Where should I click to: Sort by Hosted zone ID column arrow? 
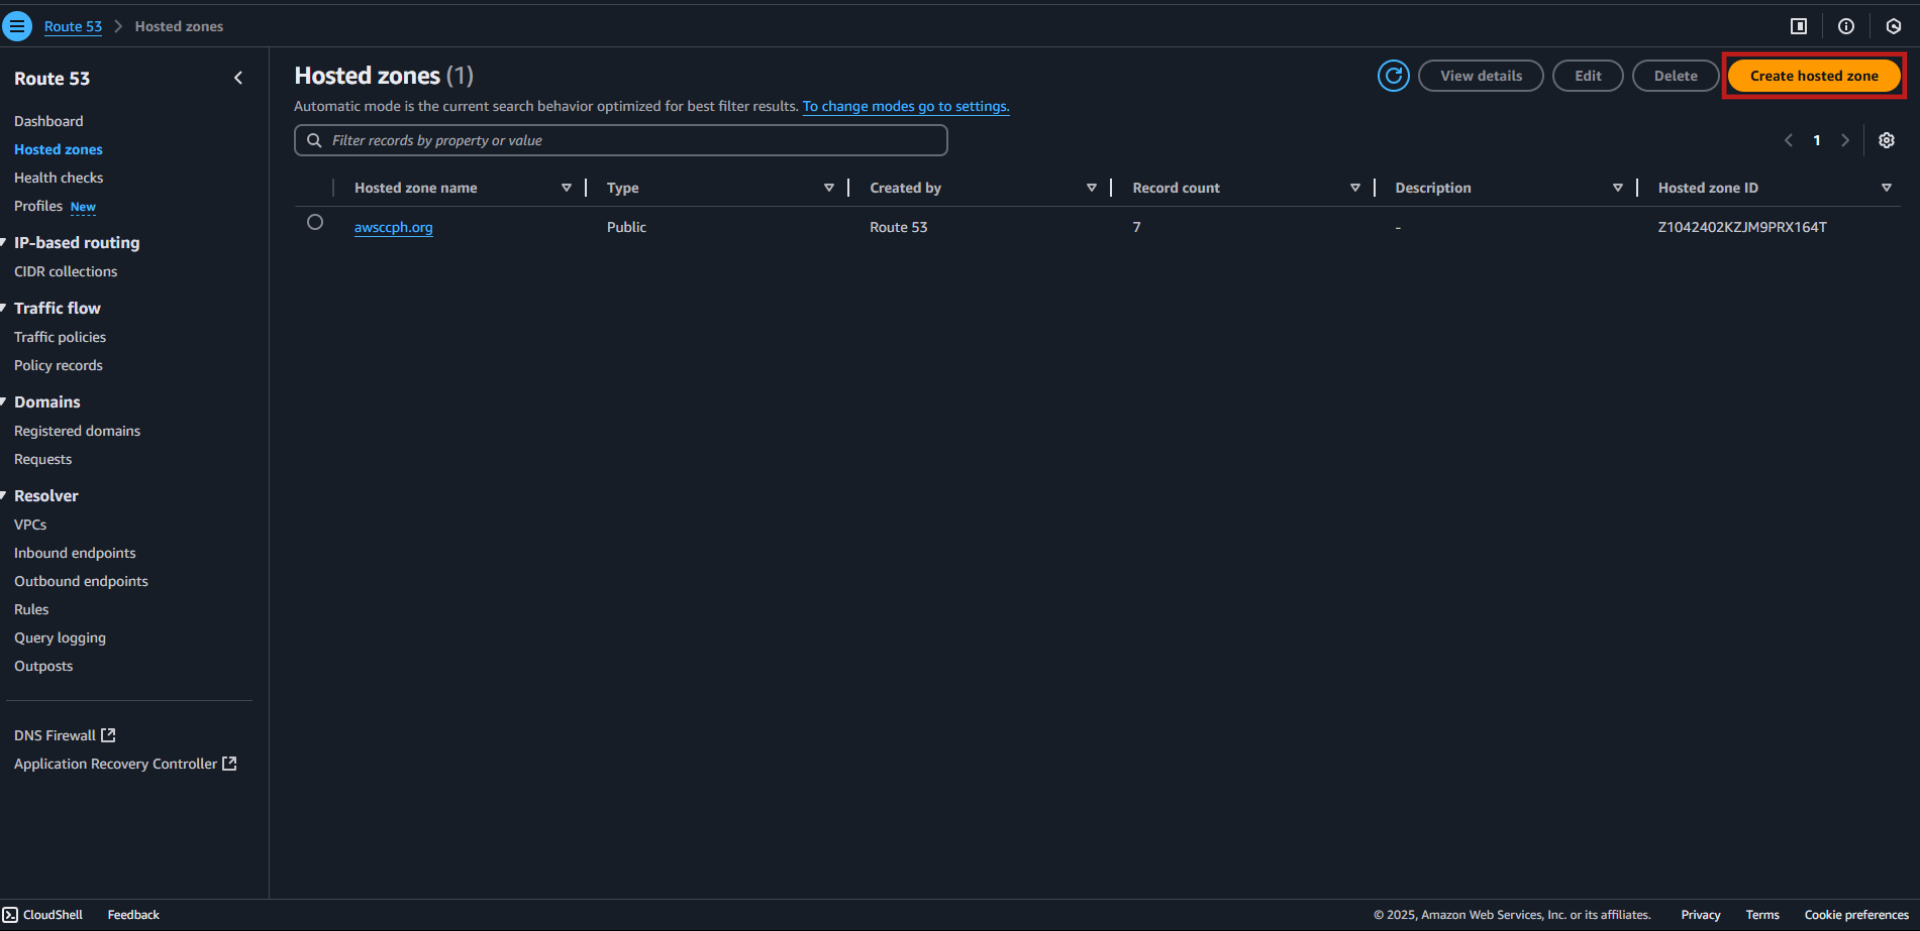coord(1886,188)
